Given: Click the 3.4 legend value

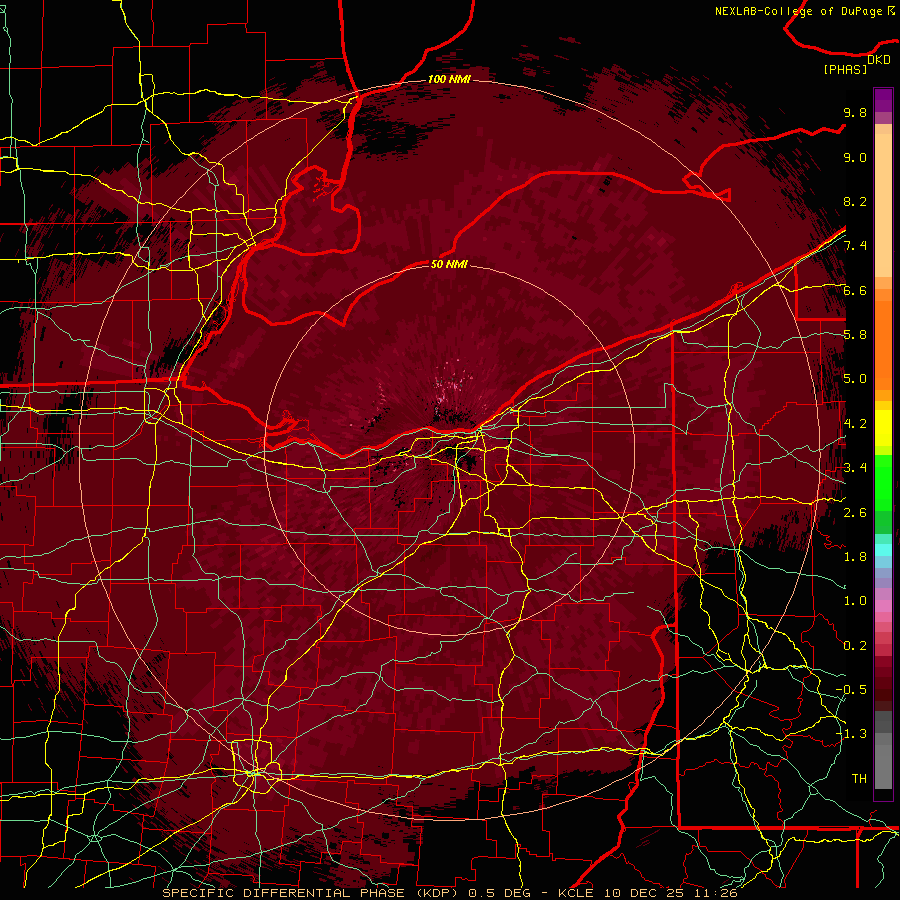Looking at the screenshot, I should [855, 468].
